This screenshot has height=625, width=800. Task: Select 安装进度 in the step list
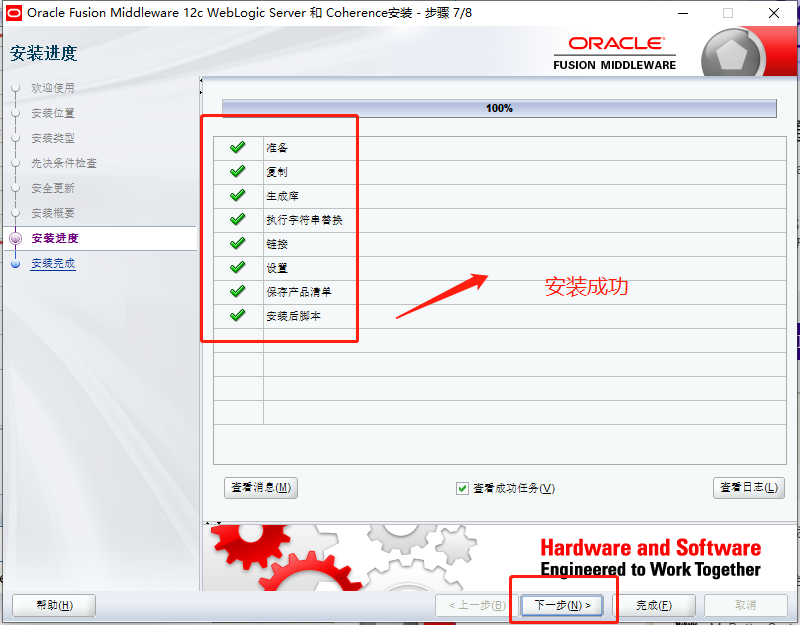55,238
